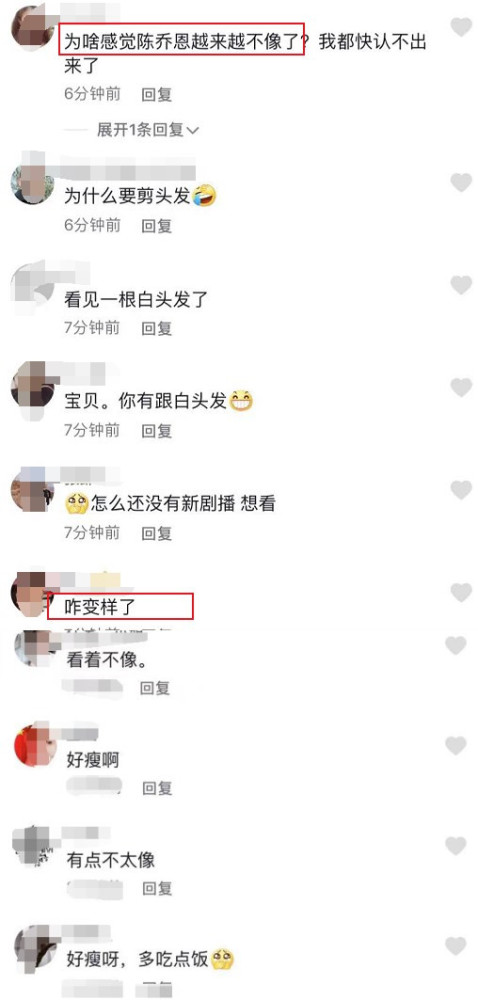Tap the heart beside 有点不太像

[456, 846]
